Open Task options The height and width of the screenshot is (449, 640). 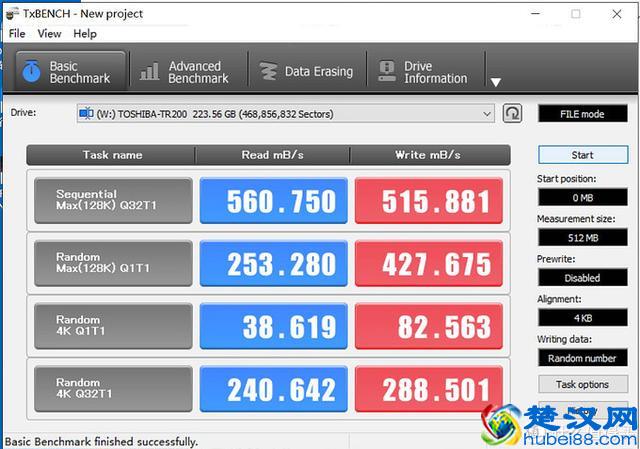[x=583, y=384]
